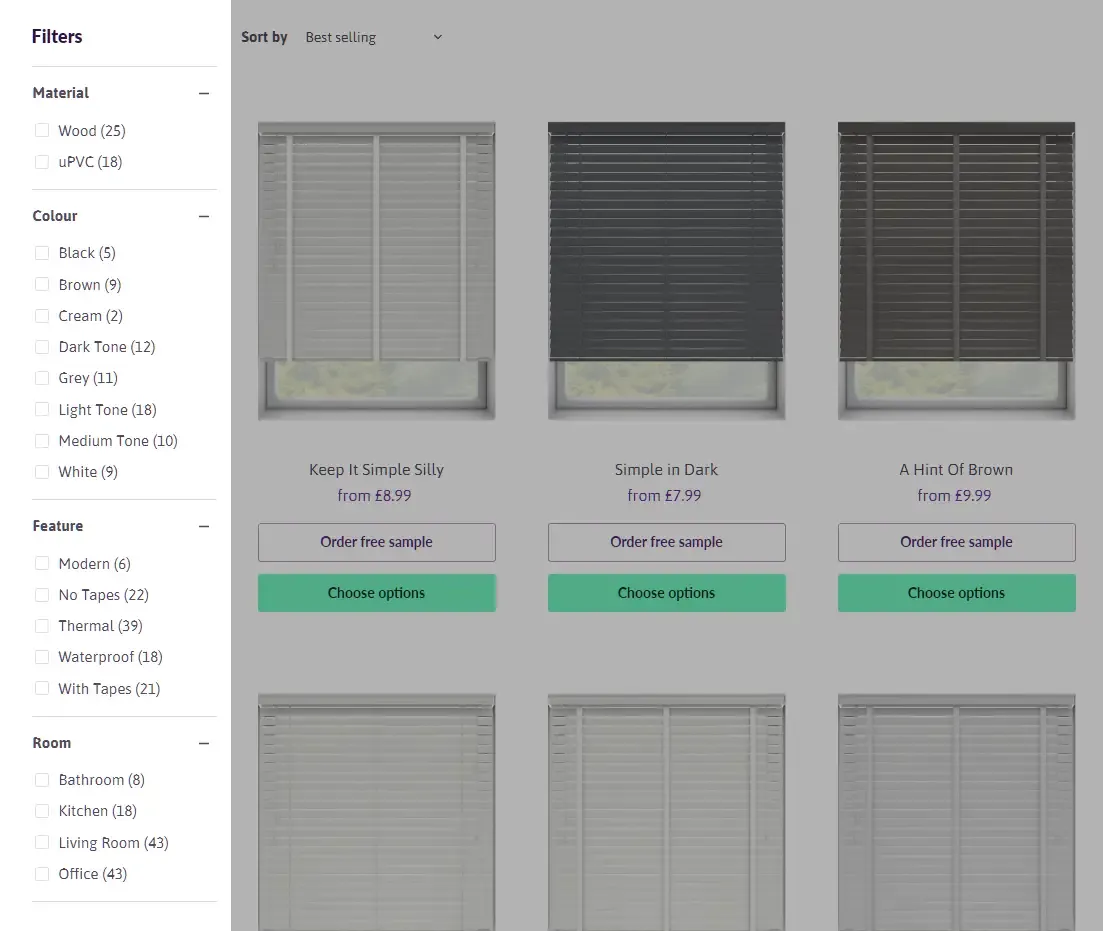Tick the Medium Tone filter checkbox
The height and width of the screenshot is (931, 1103).
coord(42,441)
